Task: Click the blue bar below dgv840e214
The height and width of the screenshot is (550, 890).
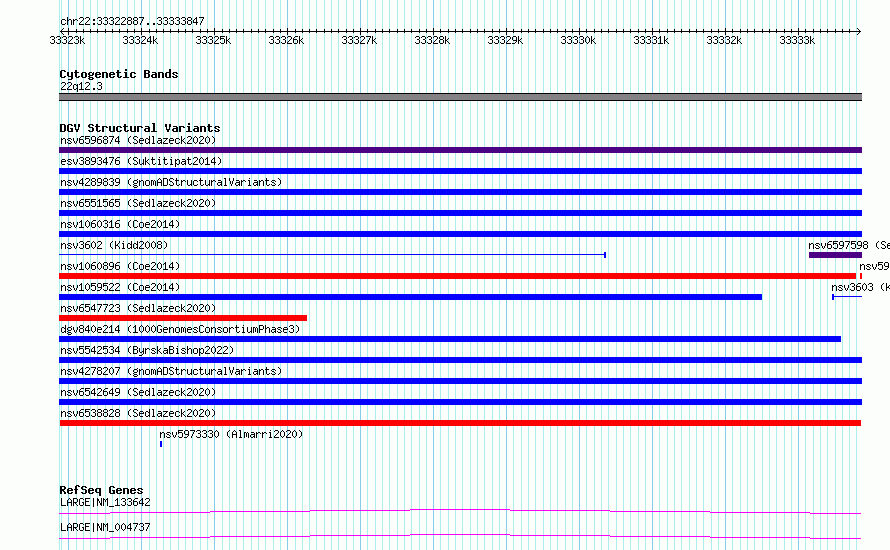Action: click(450, 339)
